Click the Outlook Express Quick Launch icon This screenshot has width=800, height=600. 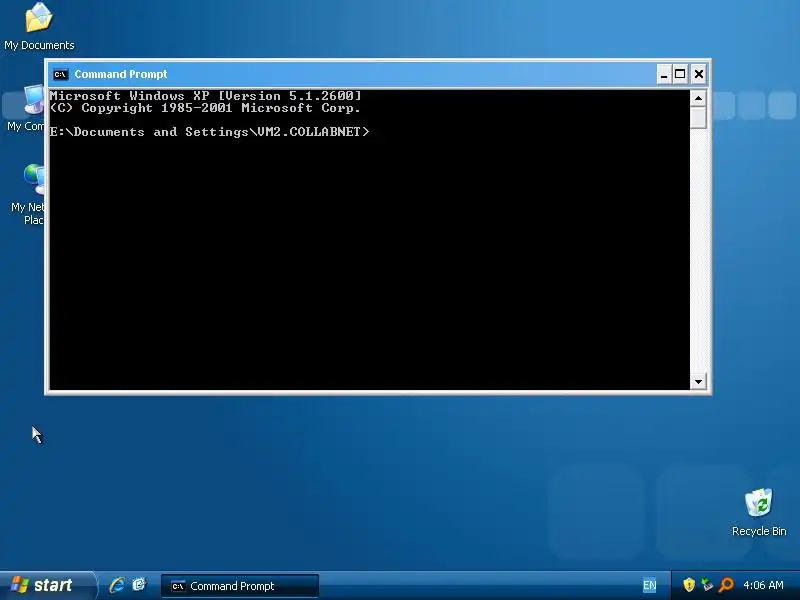point(139,585)
